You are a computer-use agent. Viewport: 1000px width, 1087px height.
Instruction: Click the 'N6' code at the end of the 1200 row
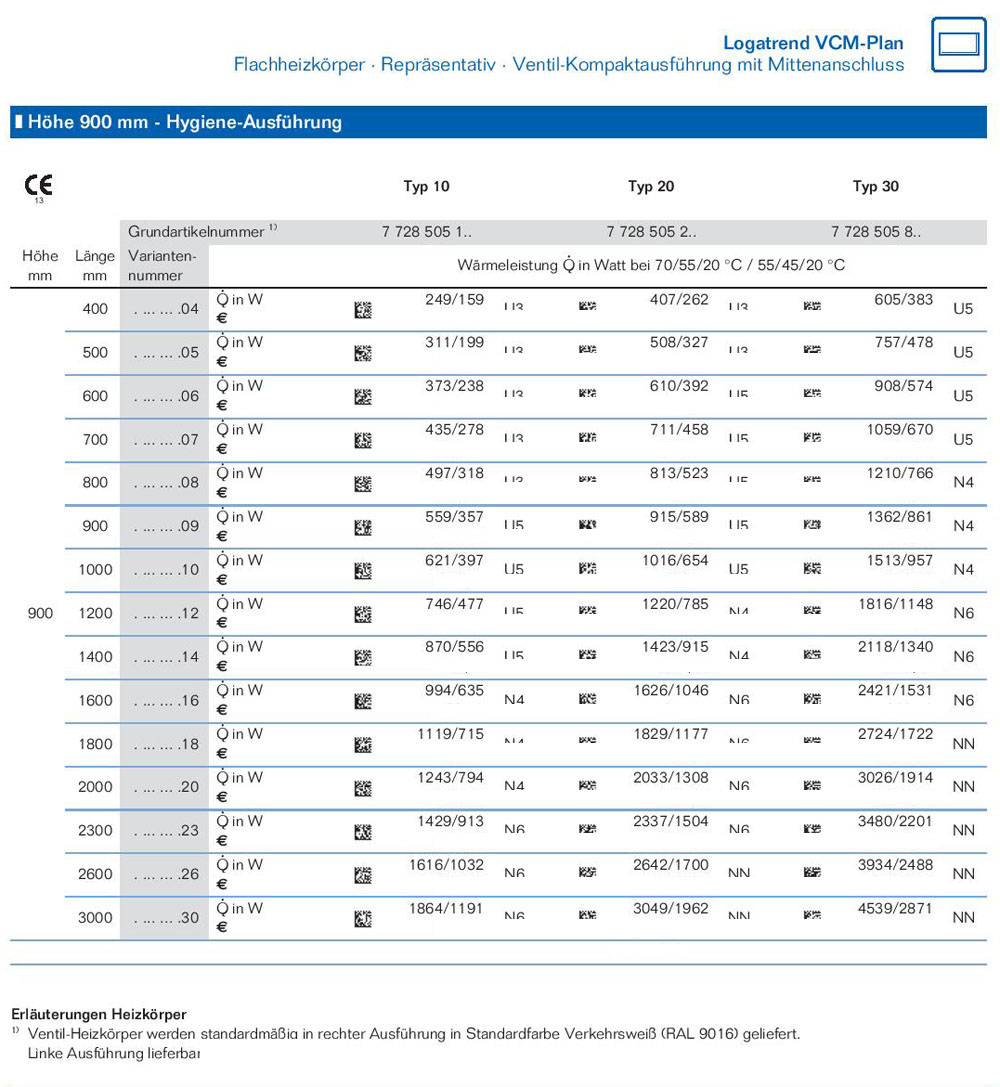coord(963,614)
